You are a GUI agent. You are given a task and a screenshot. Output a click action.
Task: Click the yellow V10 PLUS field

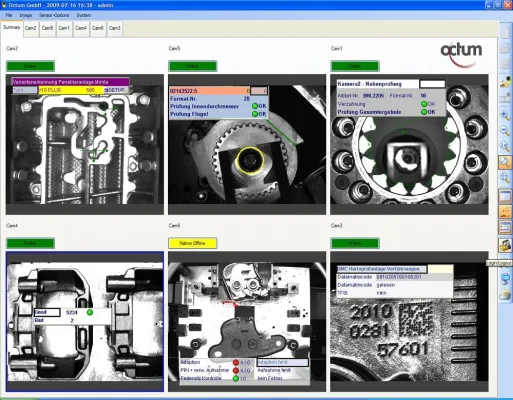pyautogui.click(x=71, y=90)
